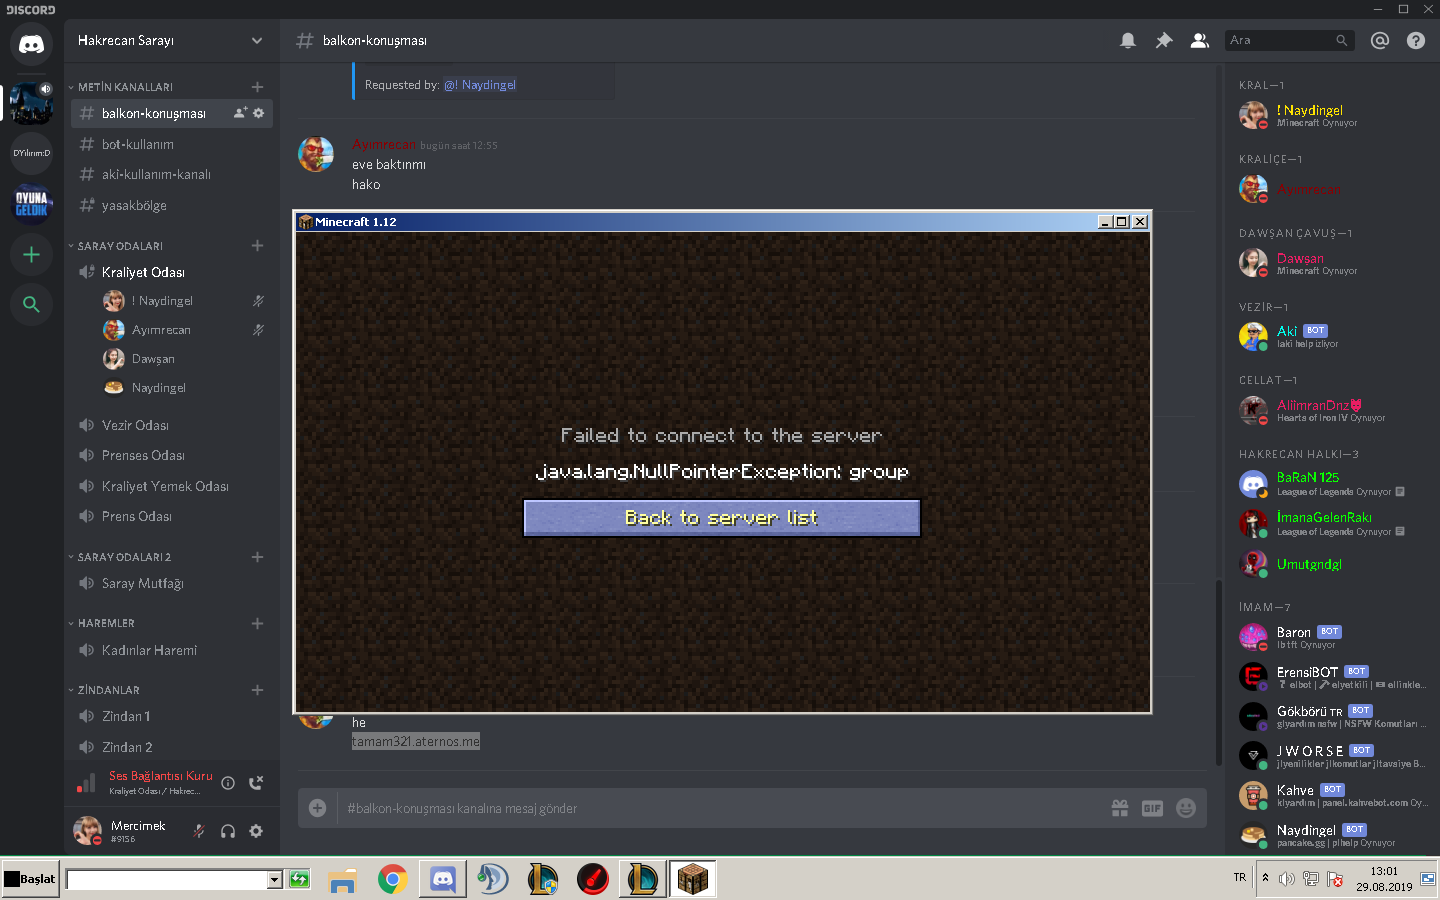The height and width of the screenshot is (900, 1440).
Task: Show hidden system tray icons
Action: click(1265, 878)
